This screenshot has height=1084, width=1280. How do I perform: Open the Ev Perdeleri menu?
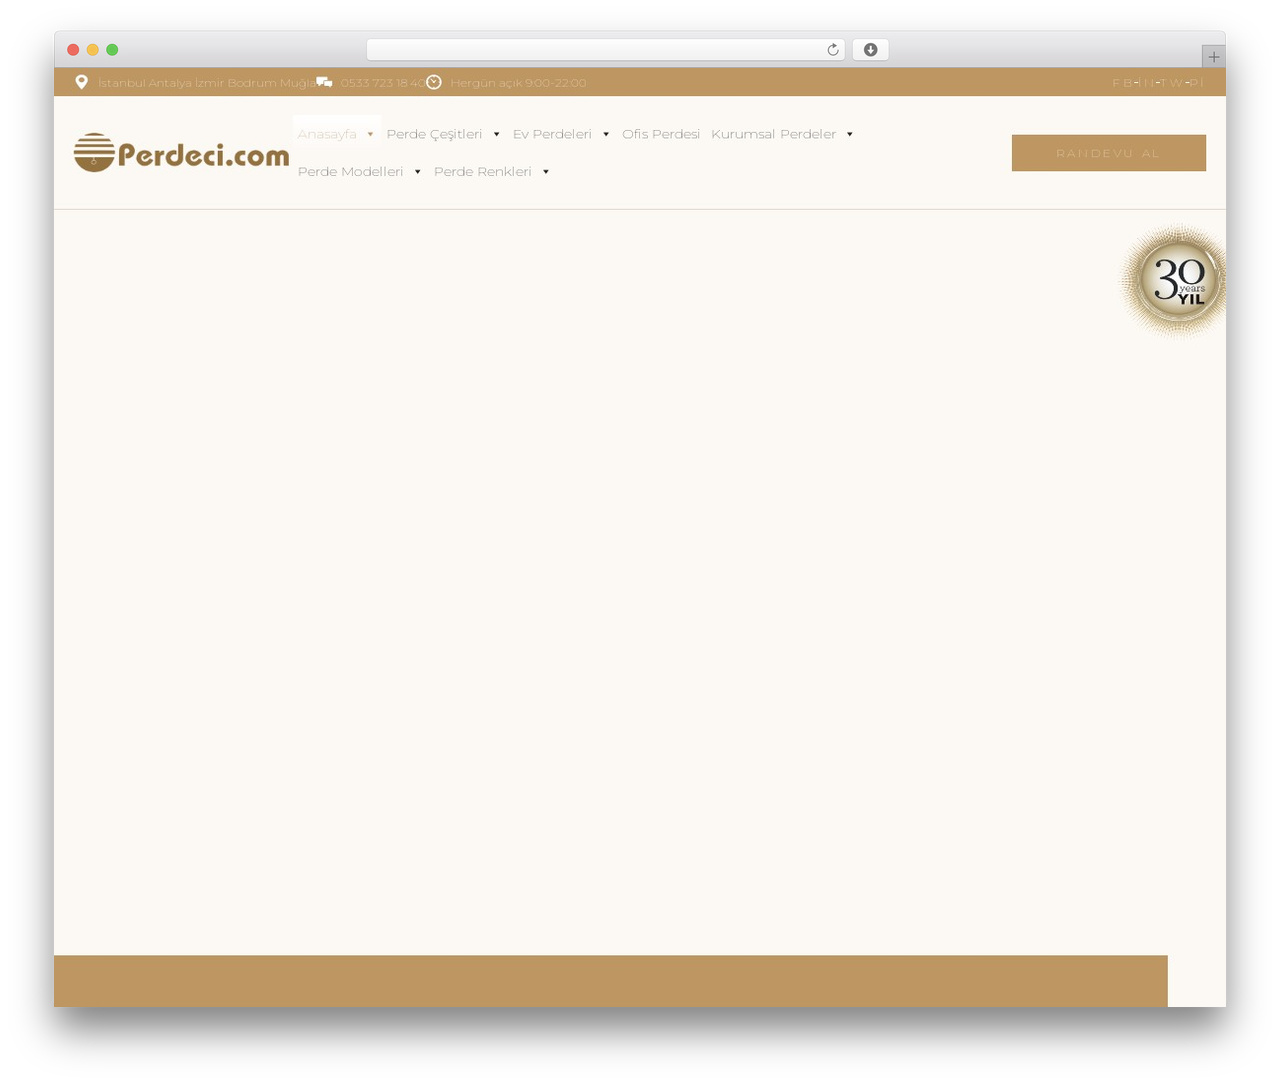[x=552, y=134]
